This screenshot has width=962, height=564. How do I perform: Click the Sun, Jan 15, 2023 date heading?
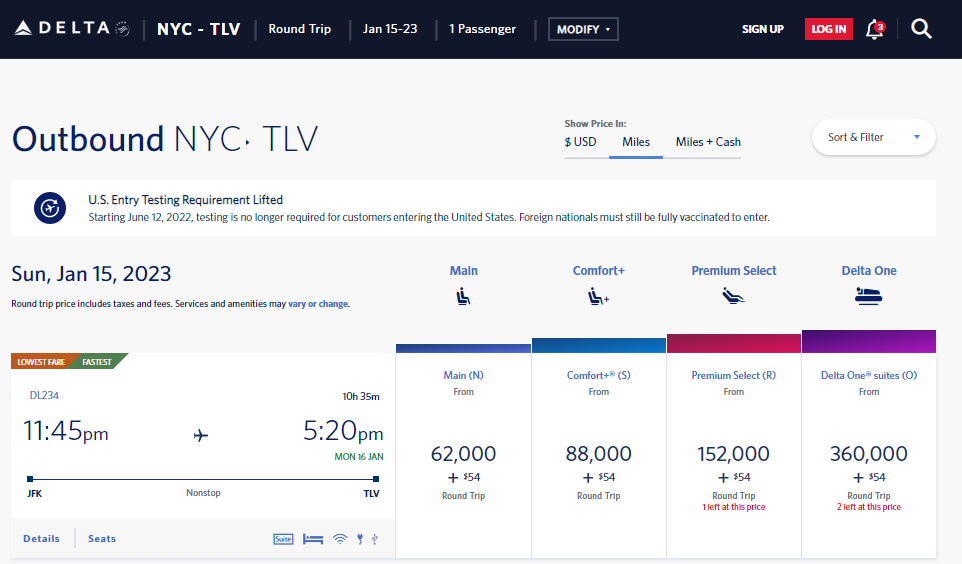[91, 274]
